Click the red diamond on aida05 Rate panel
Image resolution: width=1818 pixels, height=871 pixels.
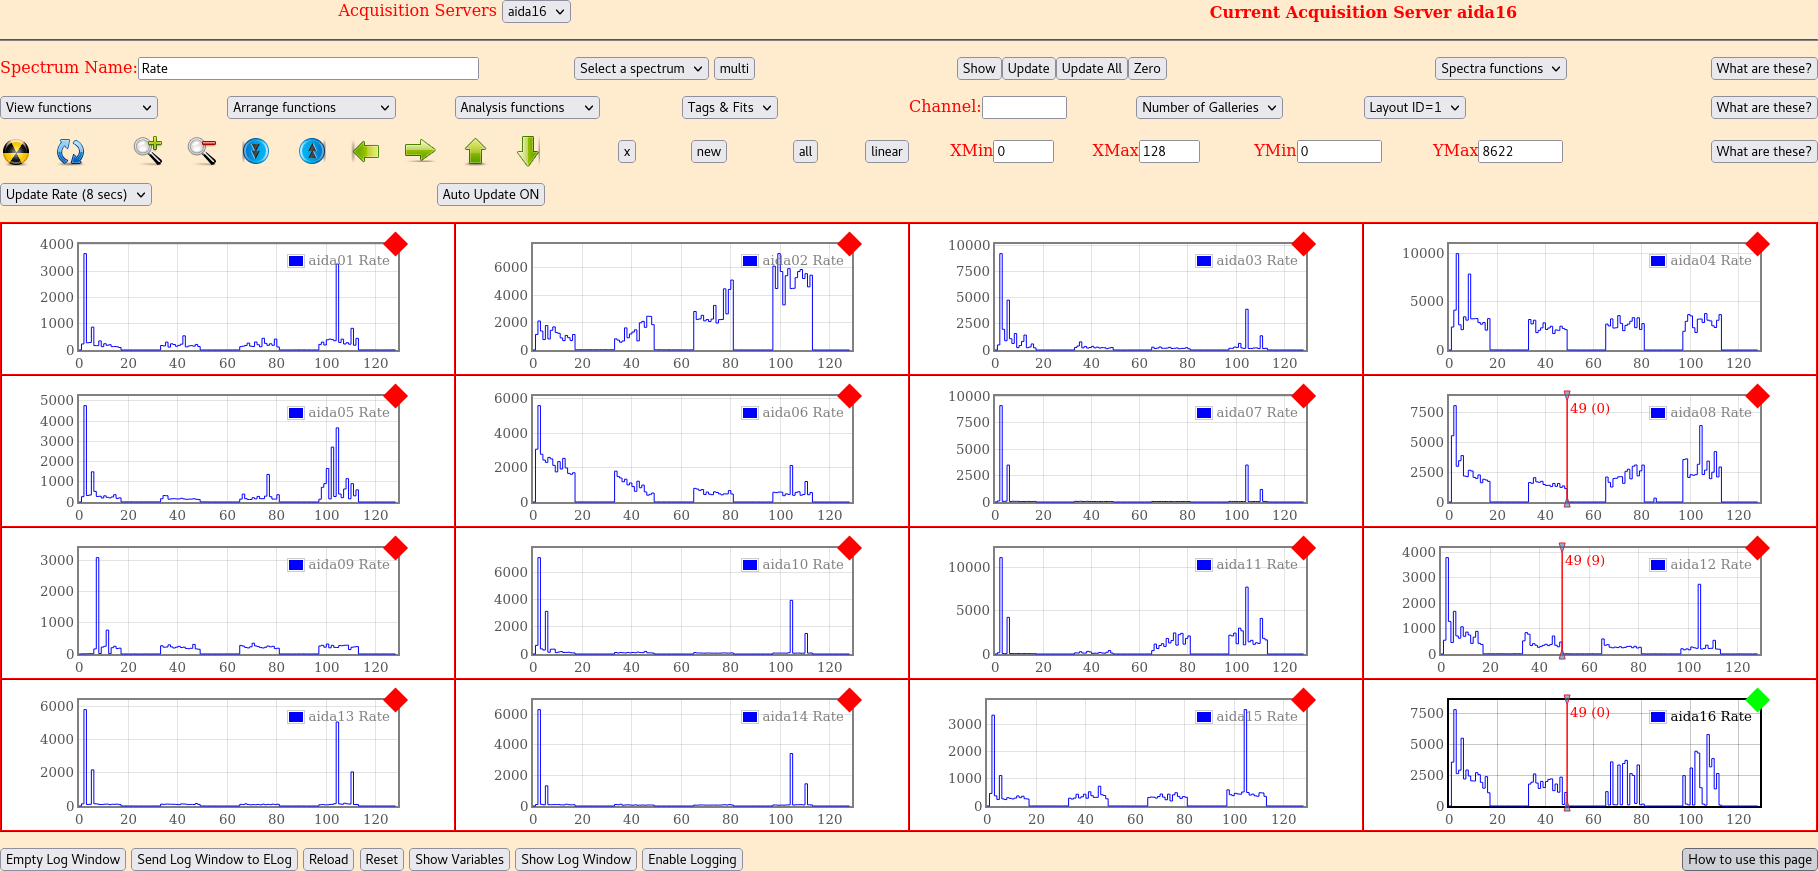pyautogui.click(x=396, y=396)
